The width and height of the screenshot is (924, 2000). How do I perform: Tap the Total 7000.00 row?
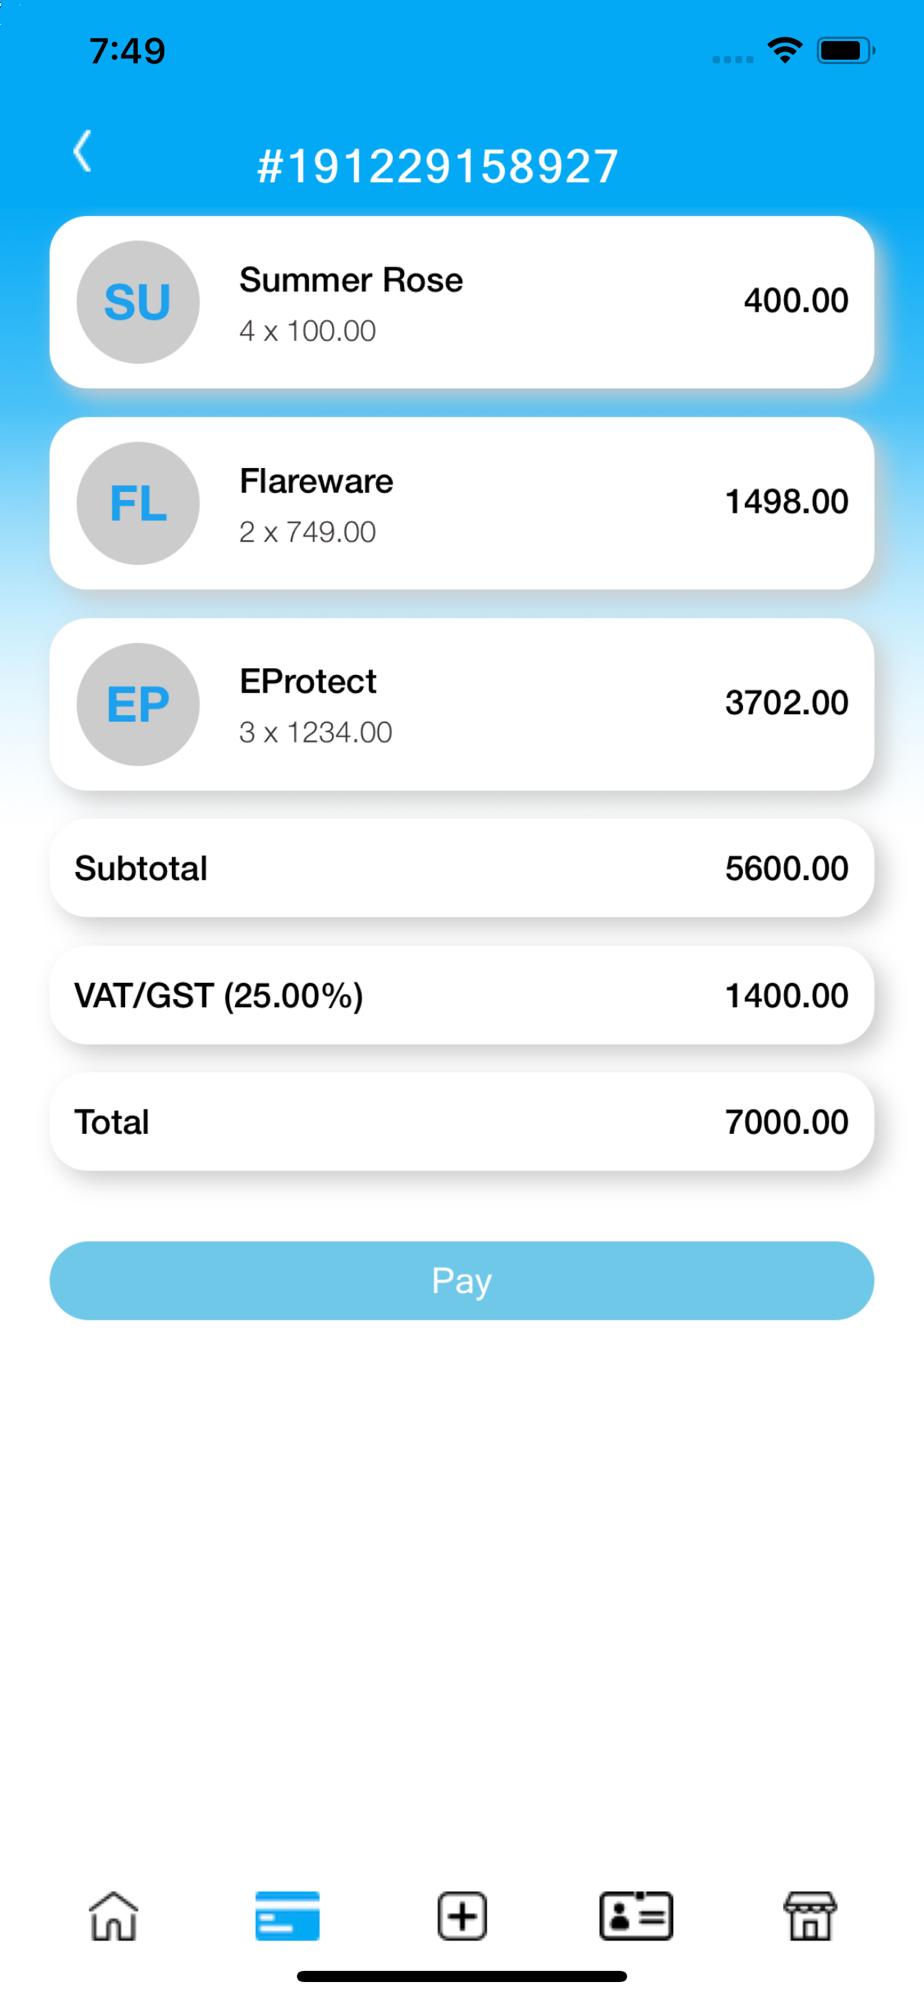462,1122
